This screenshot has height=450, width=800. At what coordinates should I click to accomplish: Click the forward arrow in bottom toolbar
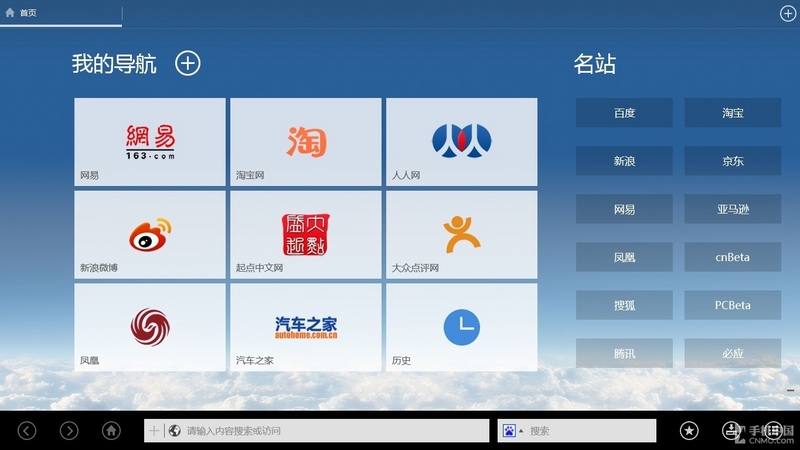pos(69,431)
